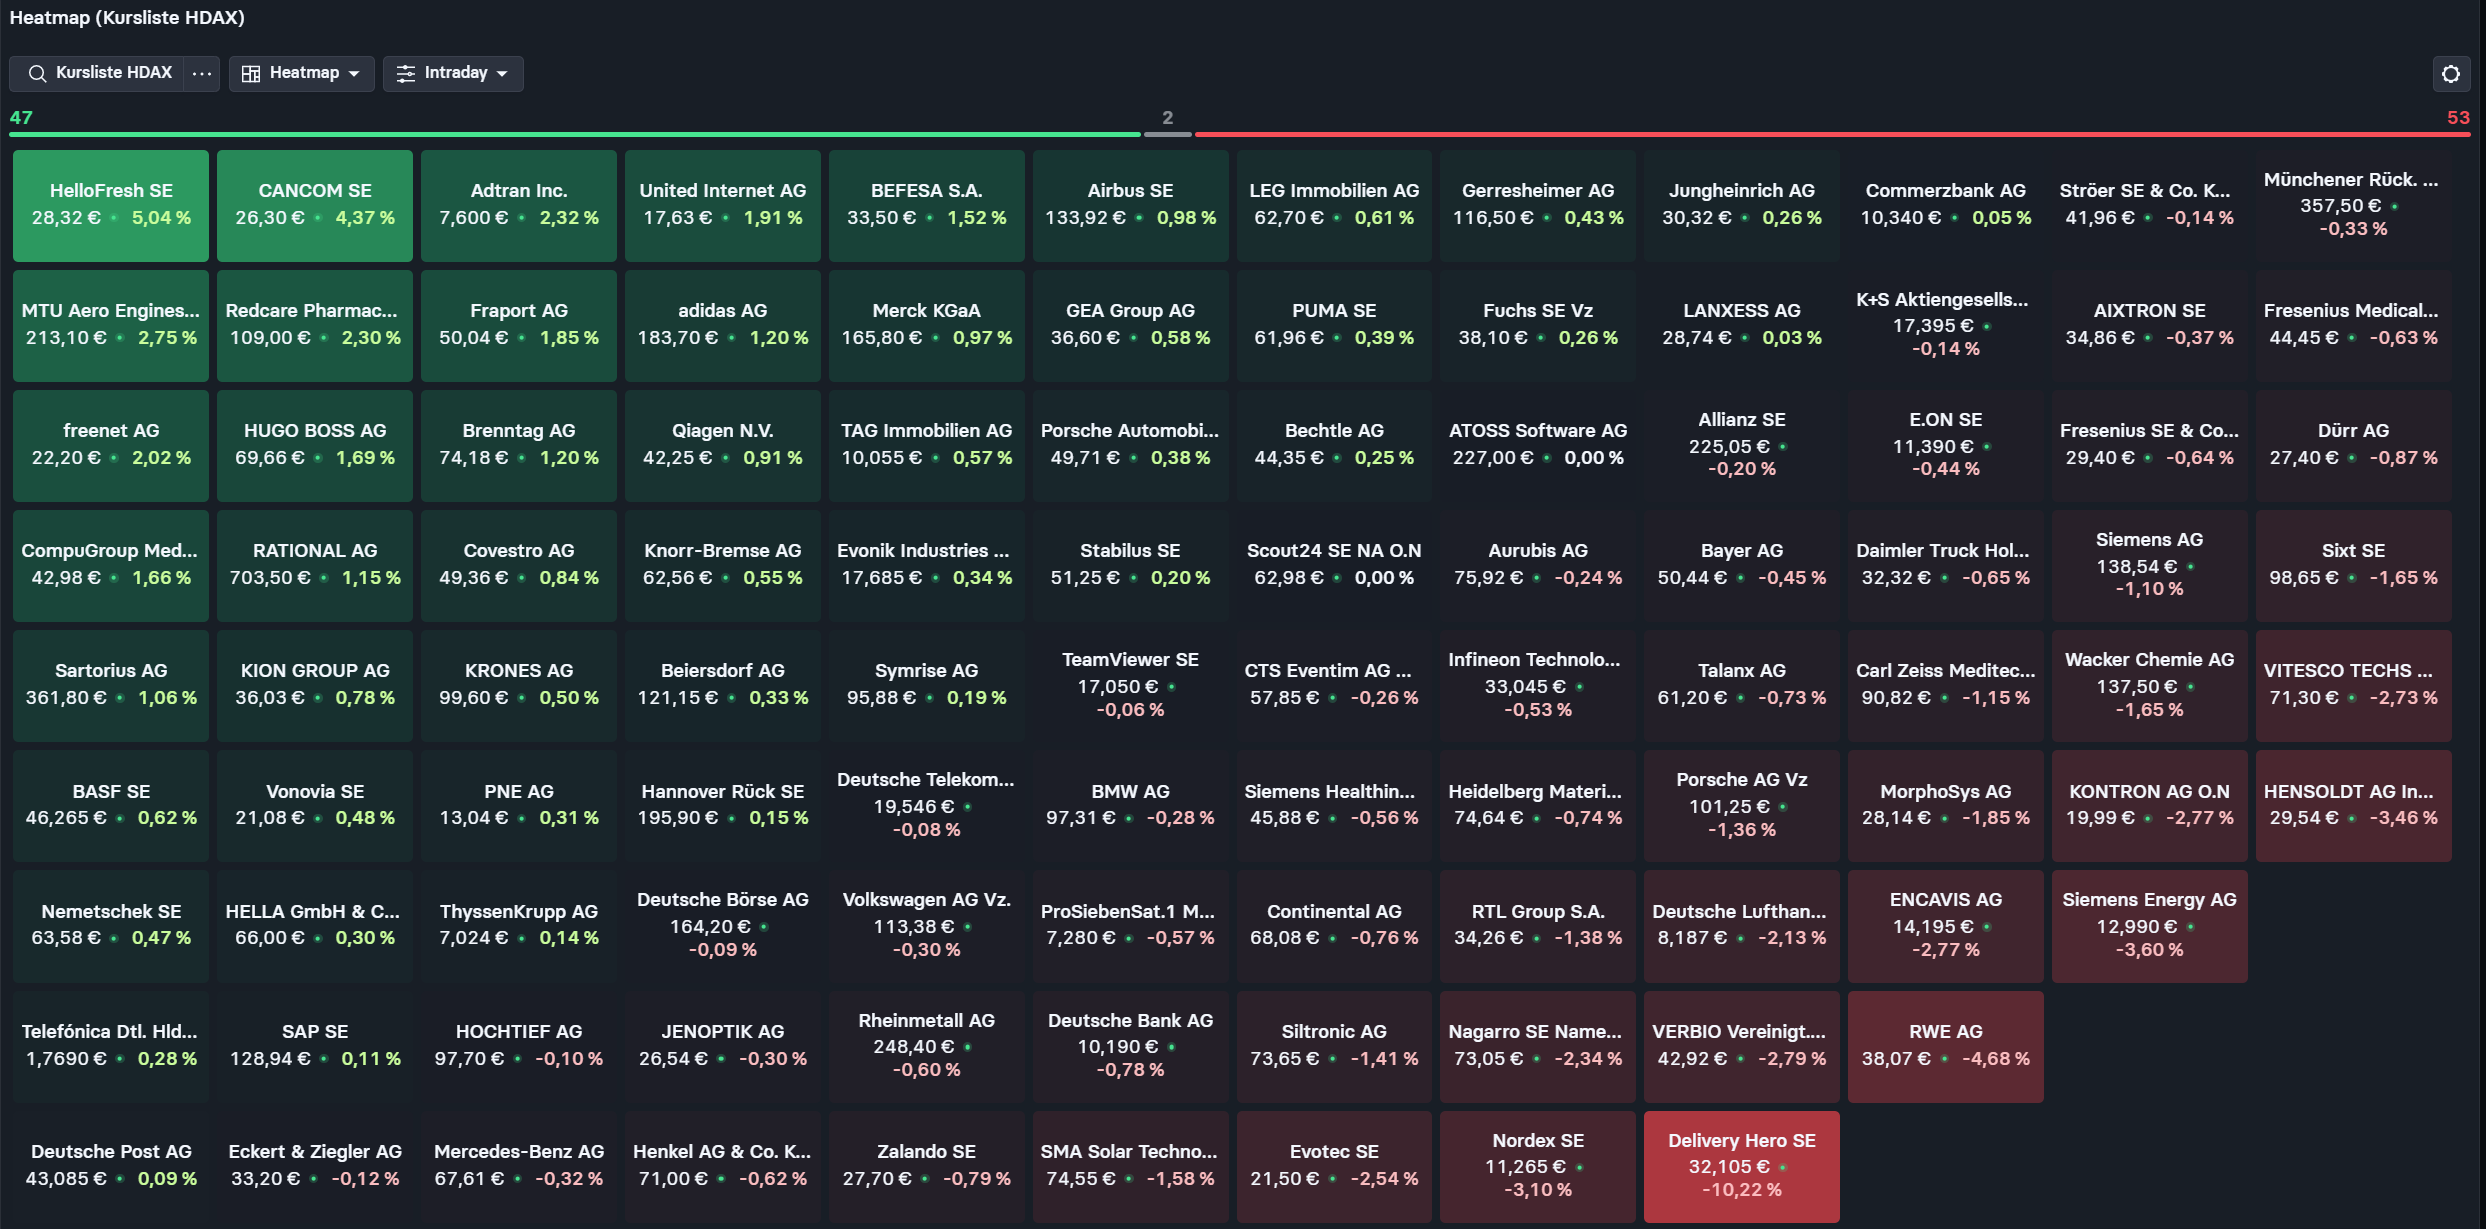2486x1229 pixels.
Task: Click the Kursliste HDAX list selector
Action: tap(97, 73)
